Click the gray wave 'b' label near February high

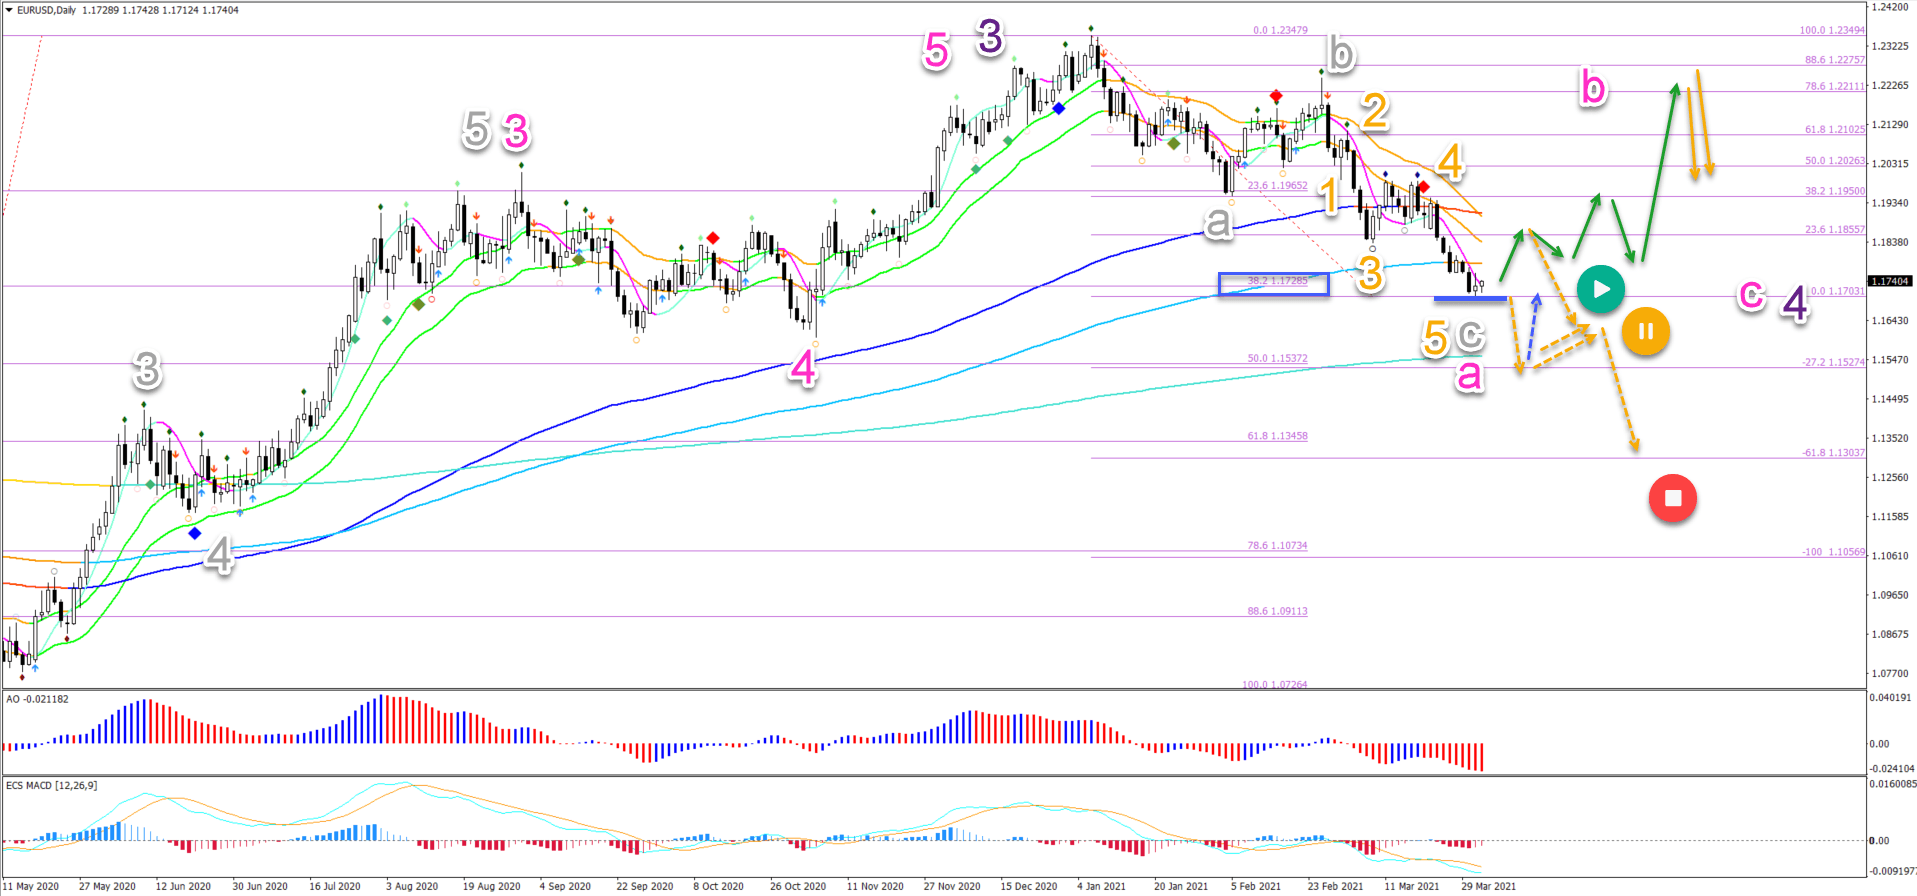click(x=1340, y=54)
